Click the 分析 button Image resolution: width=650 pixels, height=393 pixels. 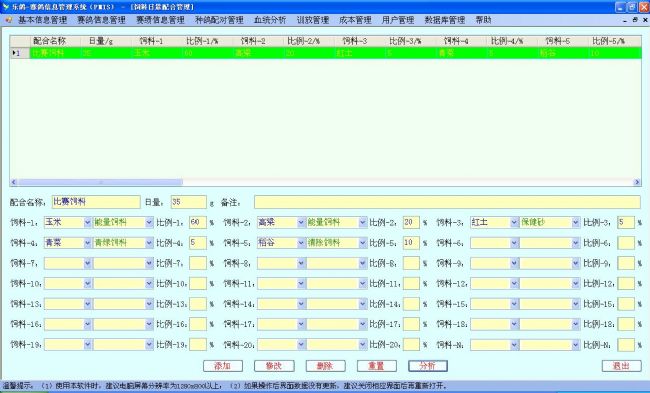[x=428, y=366]
